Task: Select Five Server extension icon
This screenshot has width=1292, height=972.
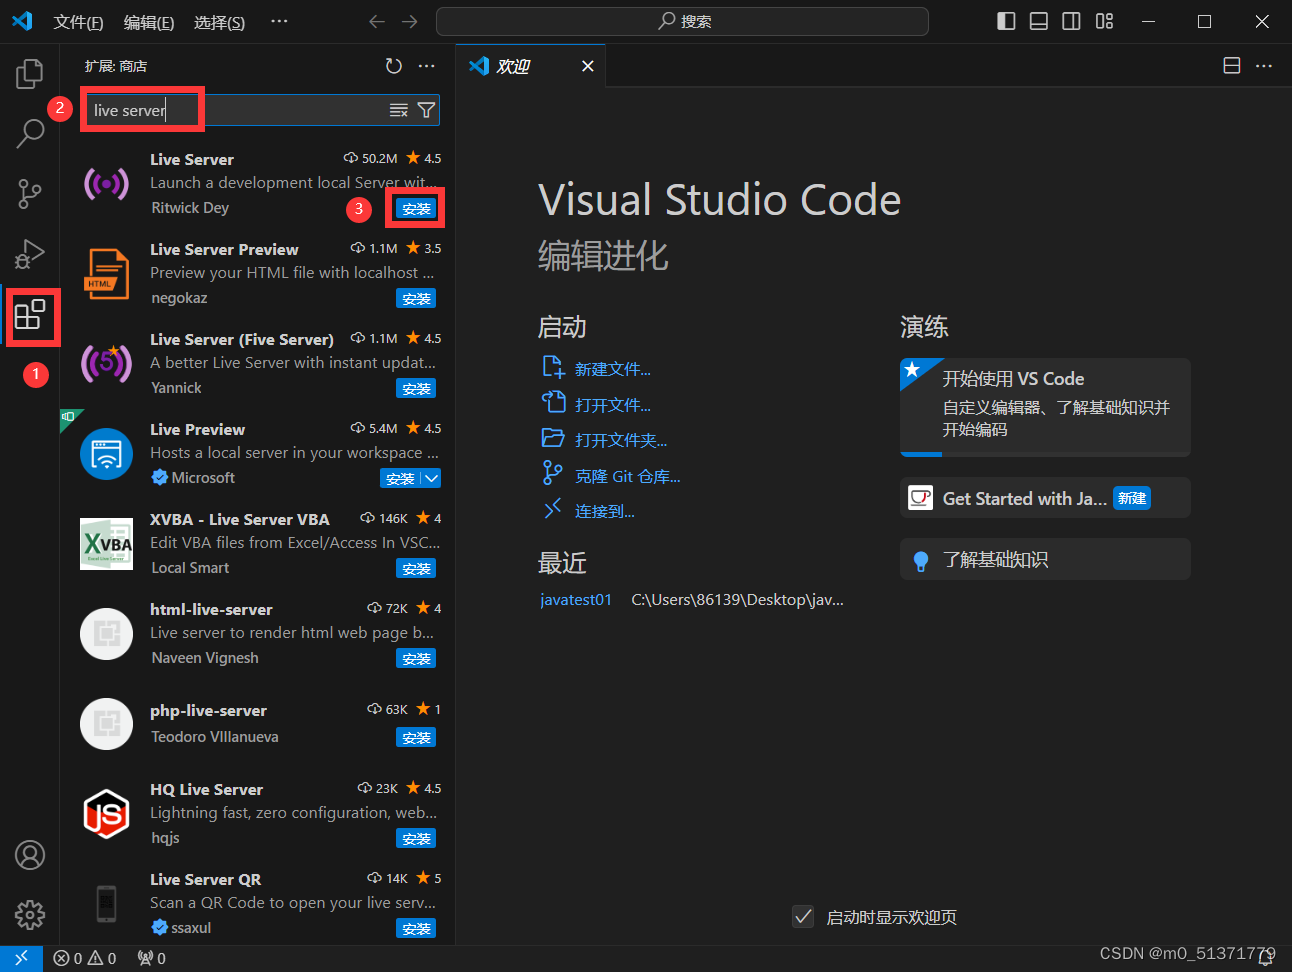Action: tap(106, 363)
